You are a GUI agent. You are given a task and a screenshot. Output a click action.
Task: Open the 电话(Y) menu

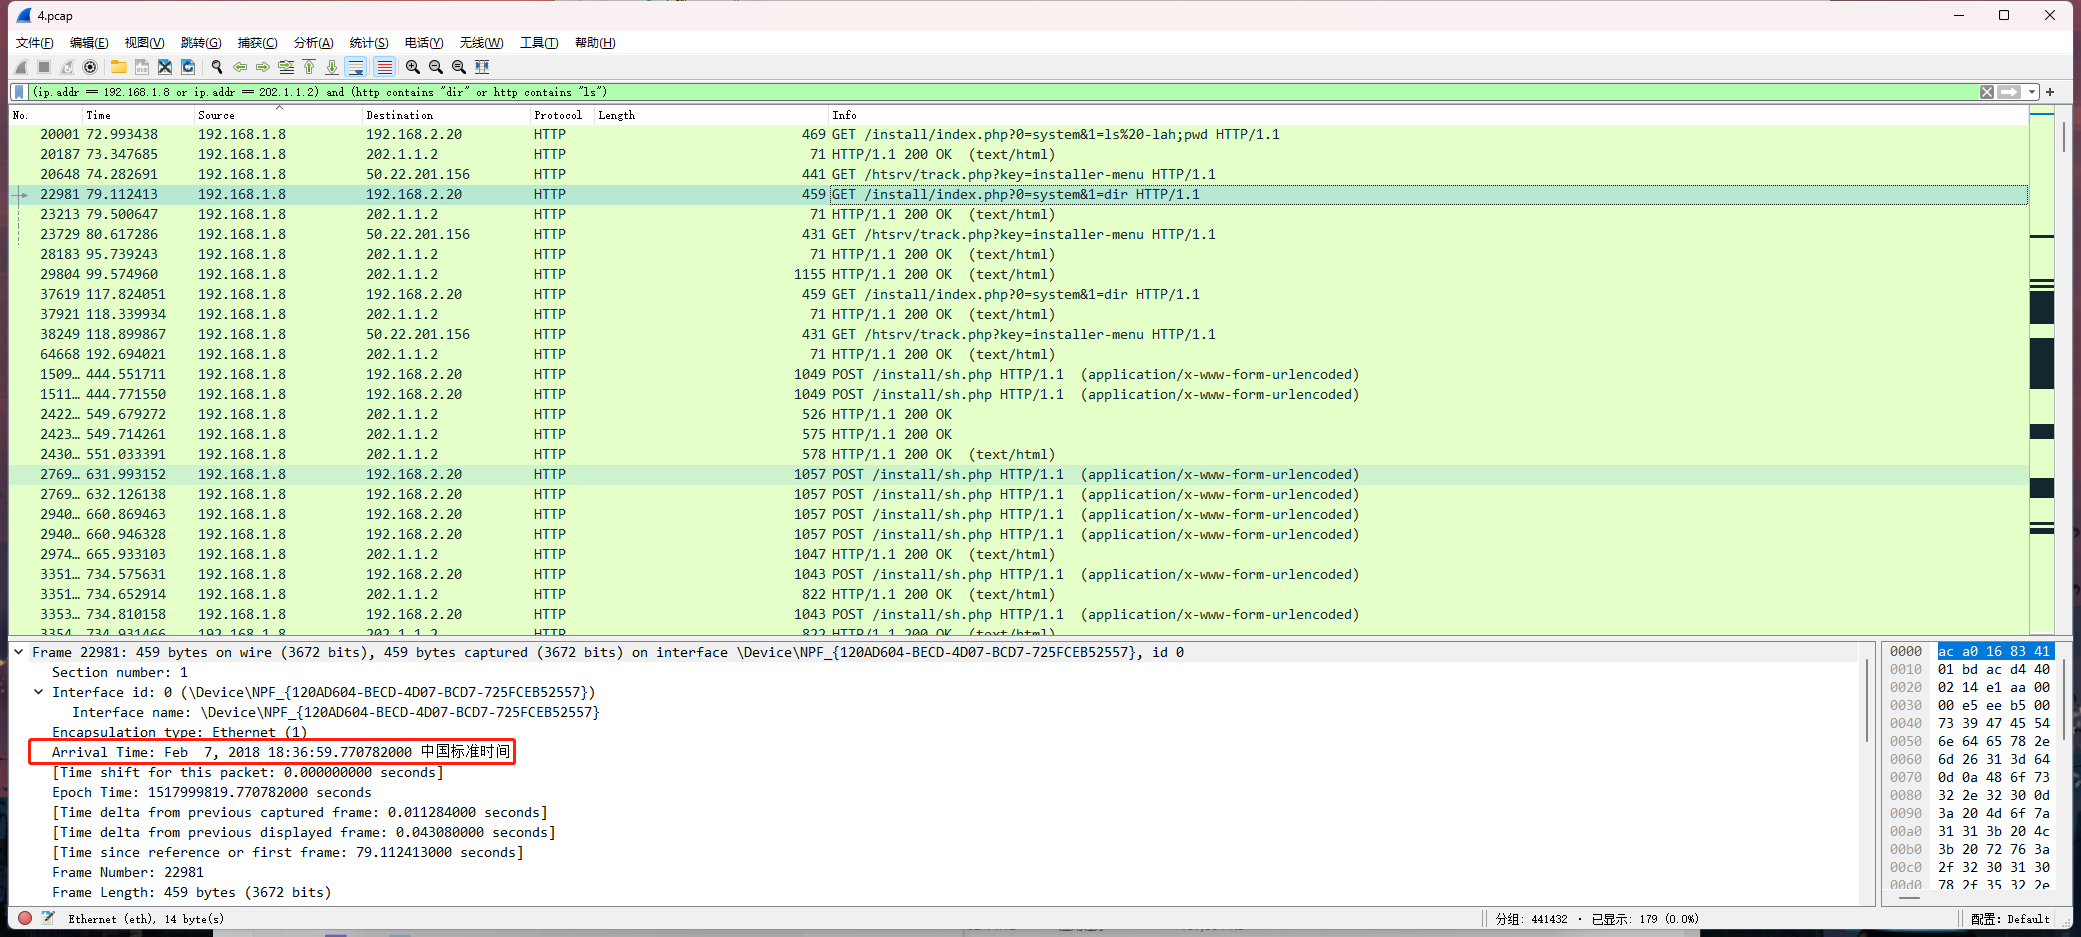pyautogui.click(x=424, y=43)
